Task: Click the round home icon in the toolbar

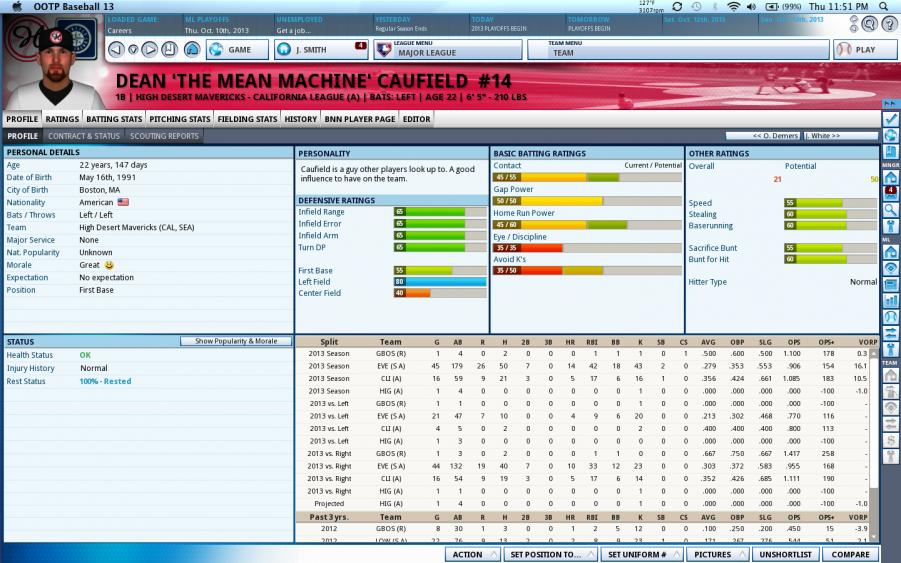Action: 192,49
